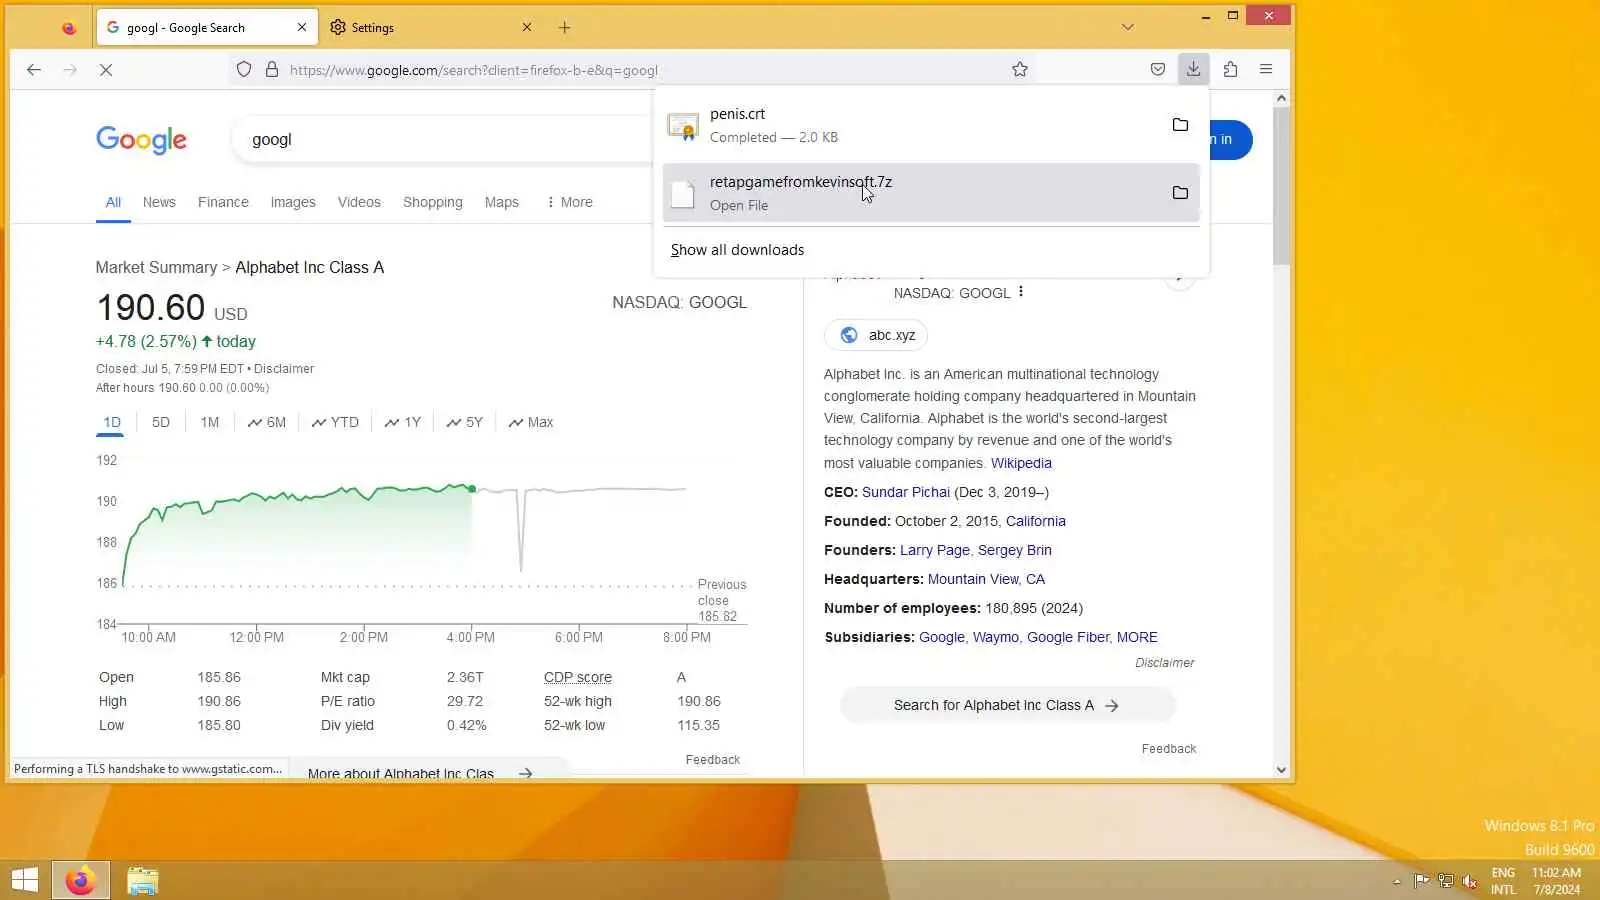The width and height of the screenshot is (1600, 900).
Task: Close the googl - Google Search tab
Action: (302, 28)
